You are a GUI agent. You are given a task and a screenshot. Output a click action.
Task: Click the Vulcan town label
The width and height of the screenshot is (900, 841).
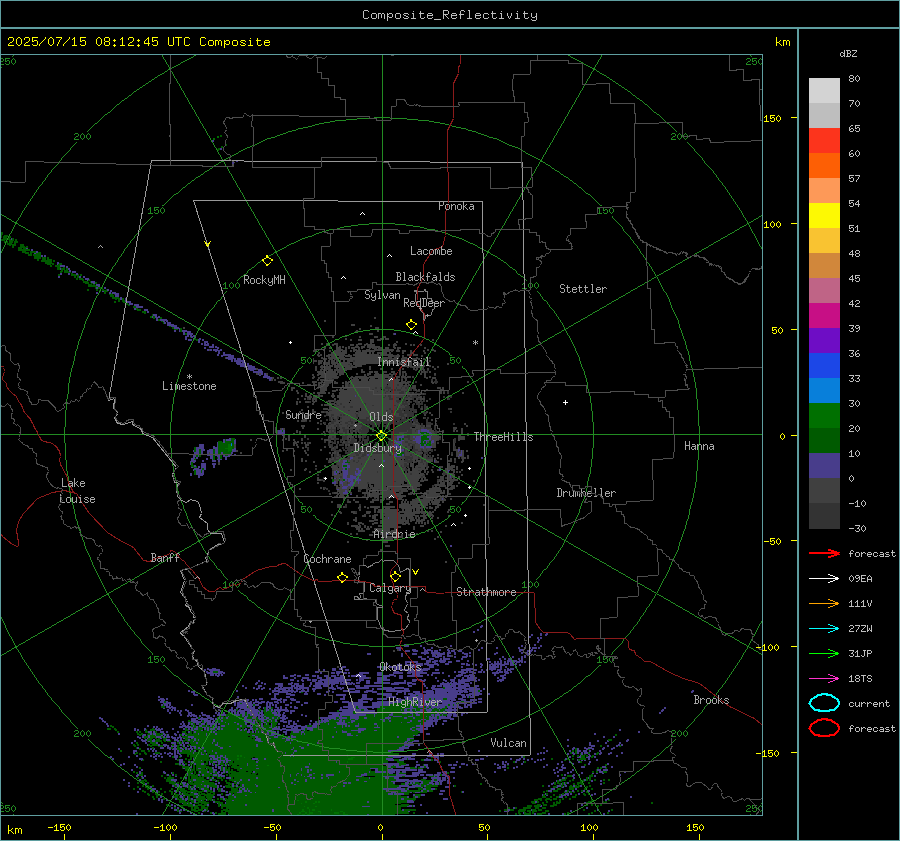point(509,743)
